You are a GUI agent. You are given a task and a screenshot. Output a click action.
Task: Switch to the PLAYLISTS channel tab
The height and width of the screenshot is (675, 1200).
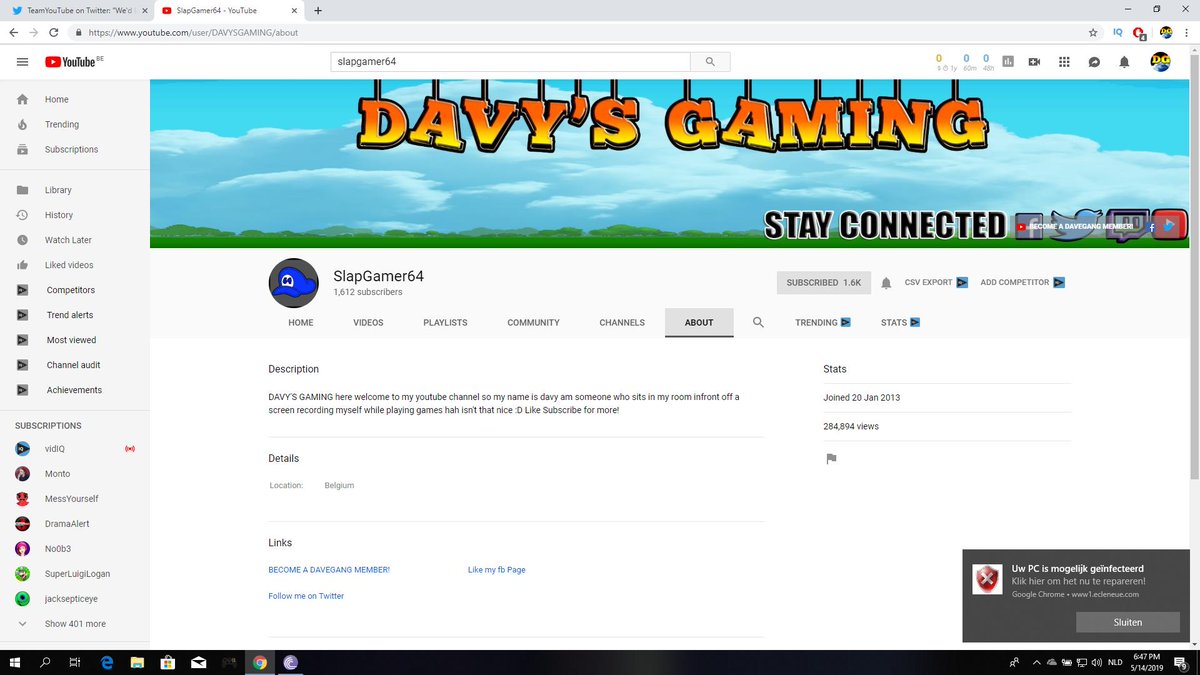[445, 323]
